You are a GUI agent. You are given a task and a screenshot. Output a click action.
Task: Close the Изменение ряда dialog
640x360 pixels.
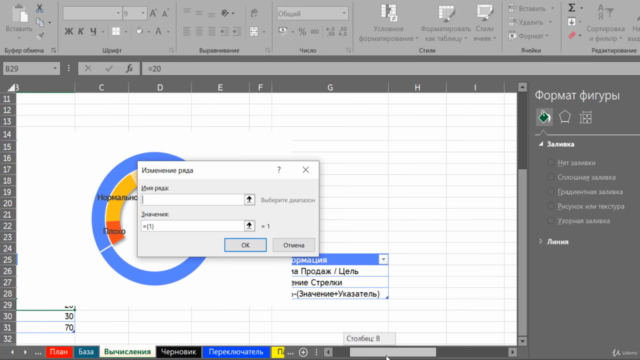[x=305, y=170]
